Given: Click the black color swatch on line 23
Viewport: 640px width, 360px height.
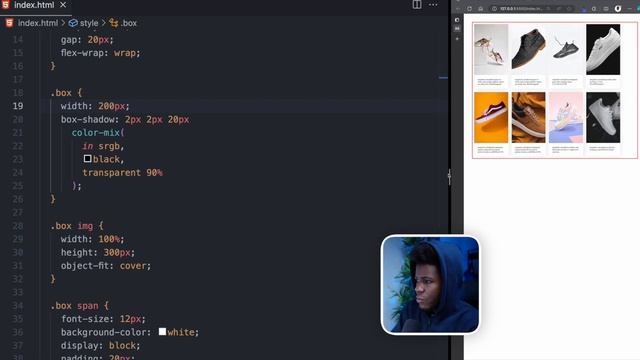Looking at the screenshot, I should coord(87,159).
